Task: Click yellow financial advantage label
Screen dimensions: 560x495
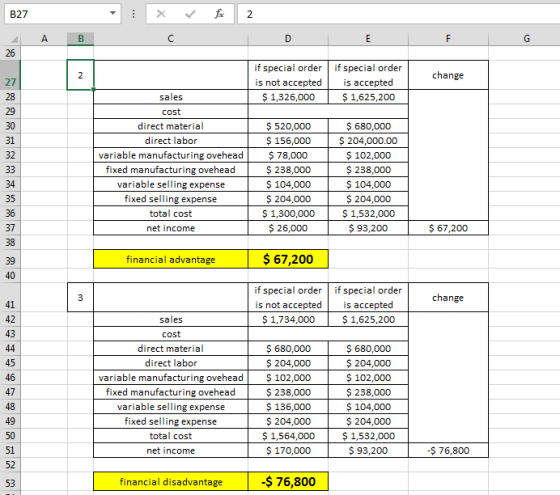Action: click(171, 259)
